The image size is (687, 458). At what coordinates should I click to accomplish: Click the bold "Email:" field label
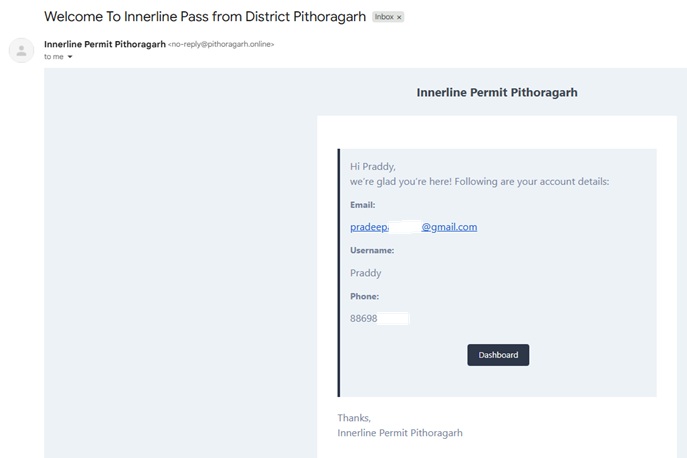click(x=362, y=205)
